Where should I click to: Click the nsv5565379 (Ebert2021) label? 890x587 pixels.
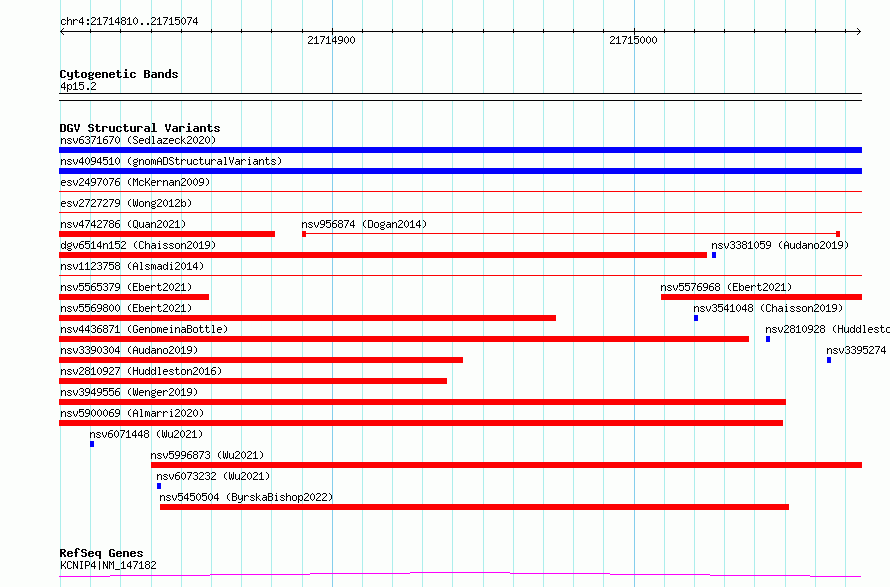tap(126, 287)
